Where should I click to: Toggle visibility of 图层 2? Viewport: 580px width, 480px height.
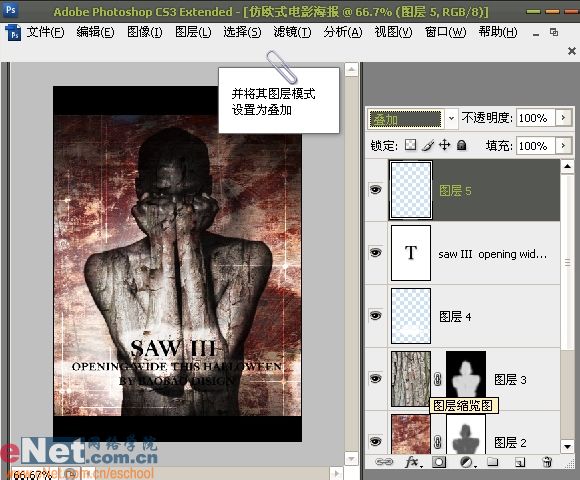click(375, 442)
